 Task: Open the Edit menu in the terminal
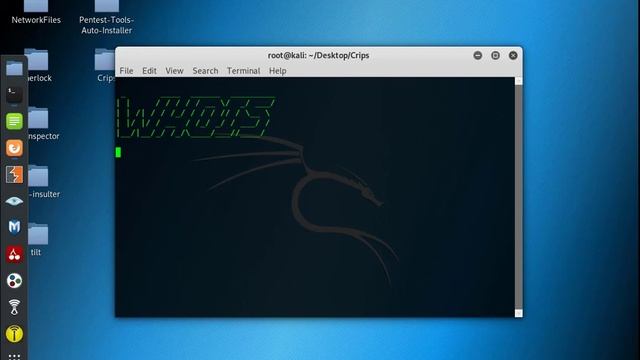click(149, 71)
